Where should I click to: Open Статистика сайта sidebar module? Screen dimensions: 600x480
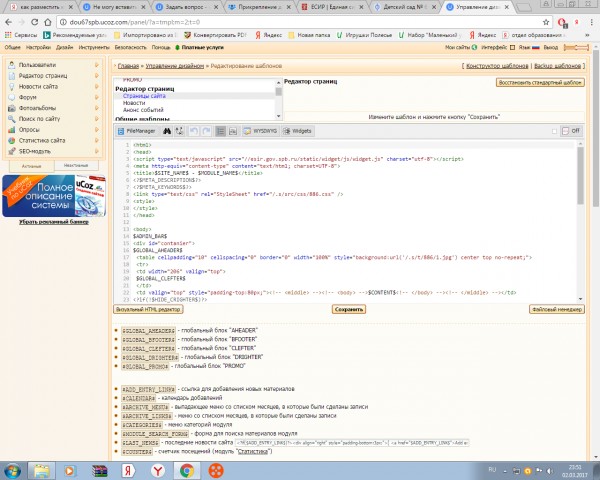(x=42, y=140)
